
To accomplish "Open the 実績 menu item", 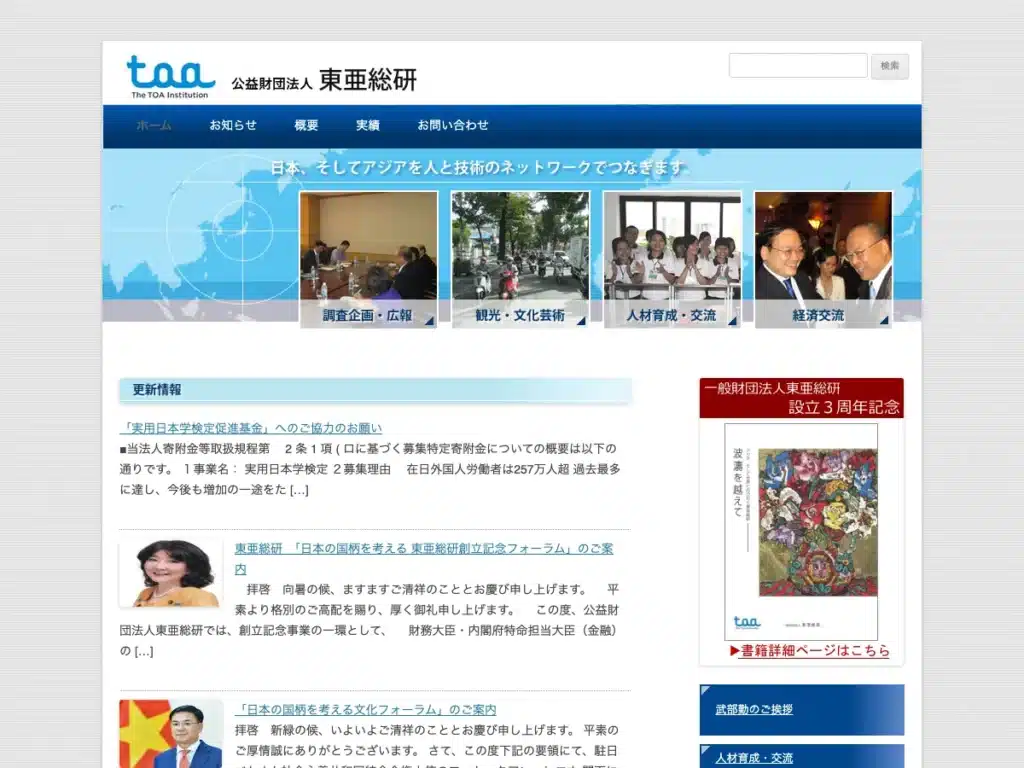I will click(368, 125).
